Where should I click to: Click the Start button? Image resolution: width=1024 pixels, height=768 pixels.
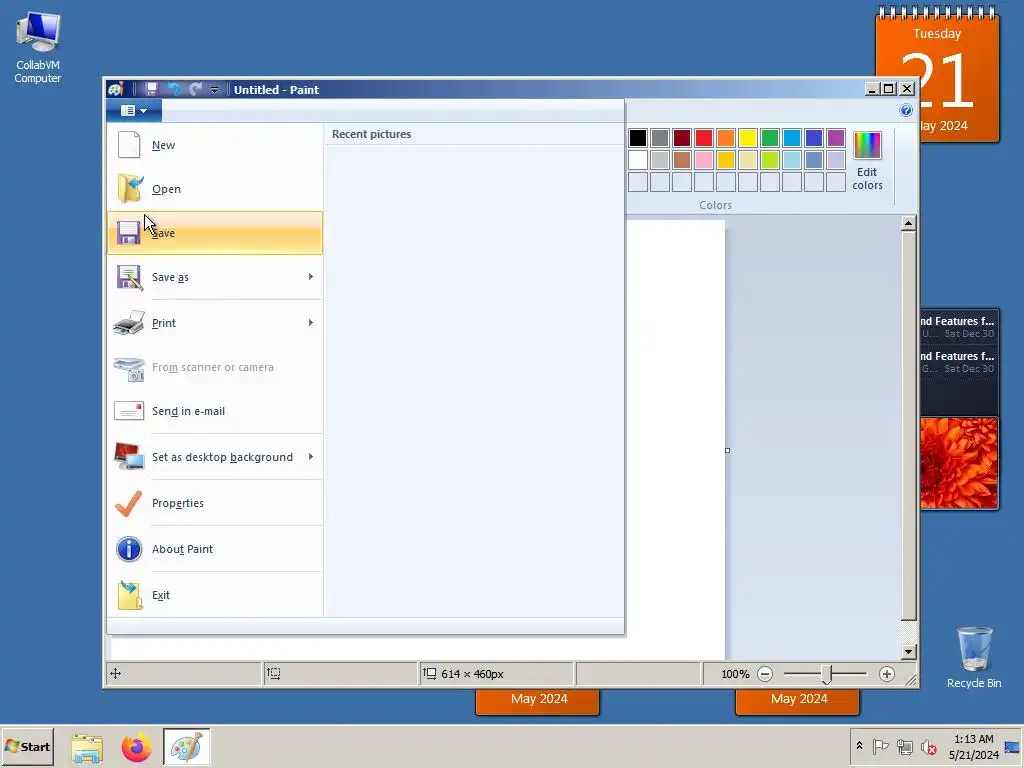pyautogui.click(x=27, y=747)
